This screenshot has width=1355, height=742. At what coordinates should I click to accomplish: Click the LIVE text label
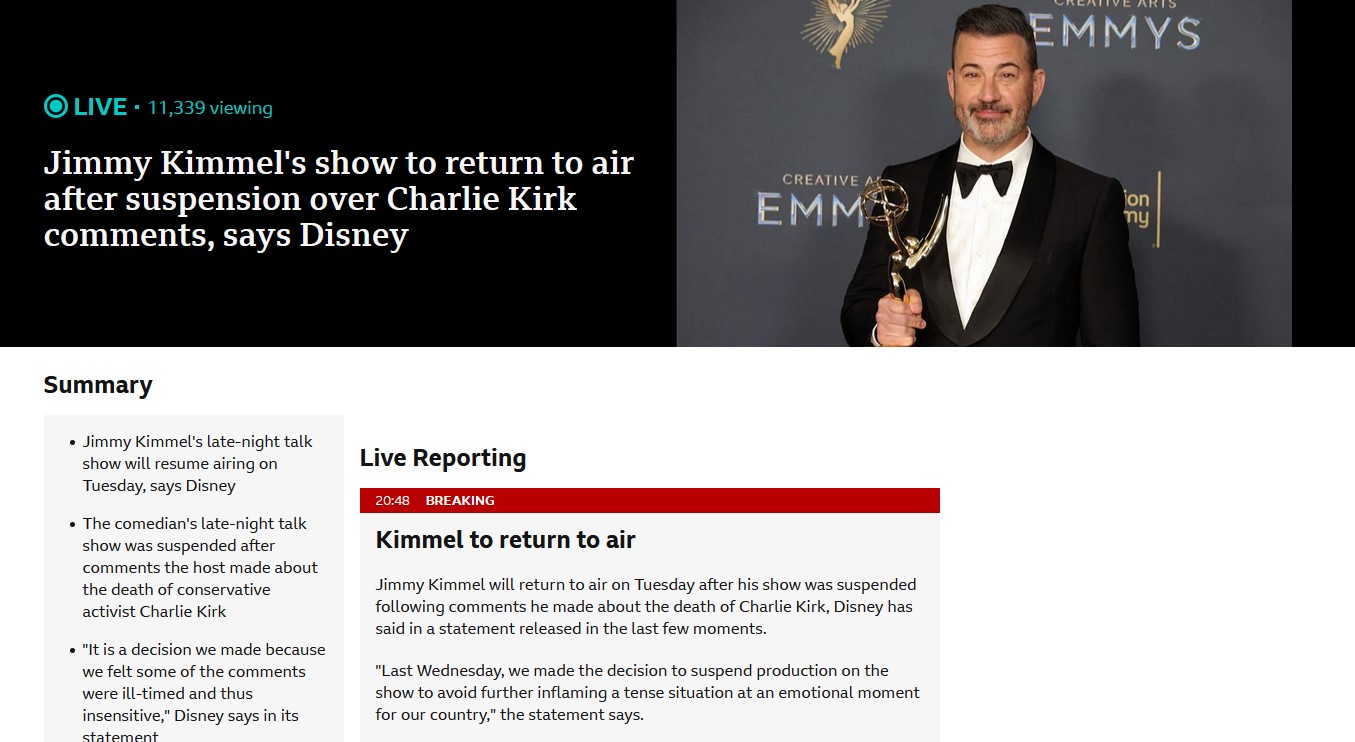100,107
